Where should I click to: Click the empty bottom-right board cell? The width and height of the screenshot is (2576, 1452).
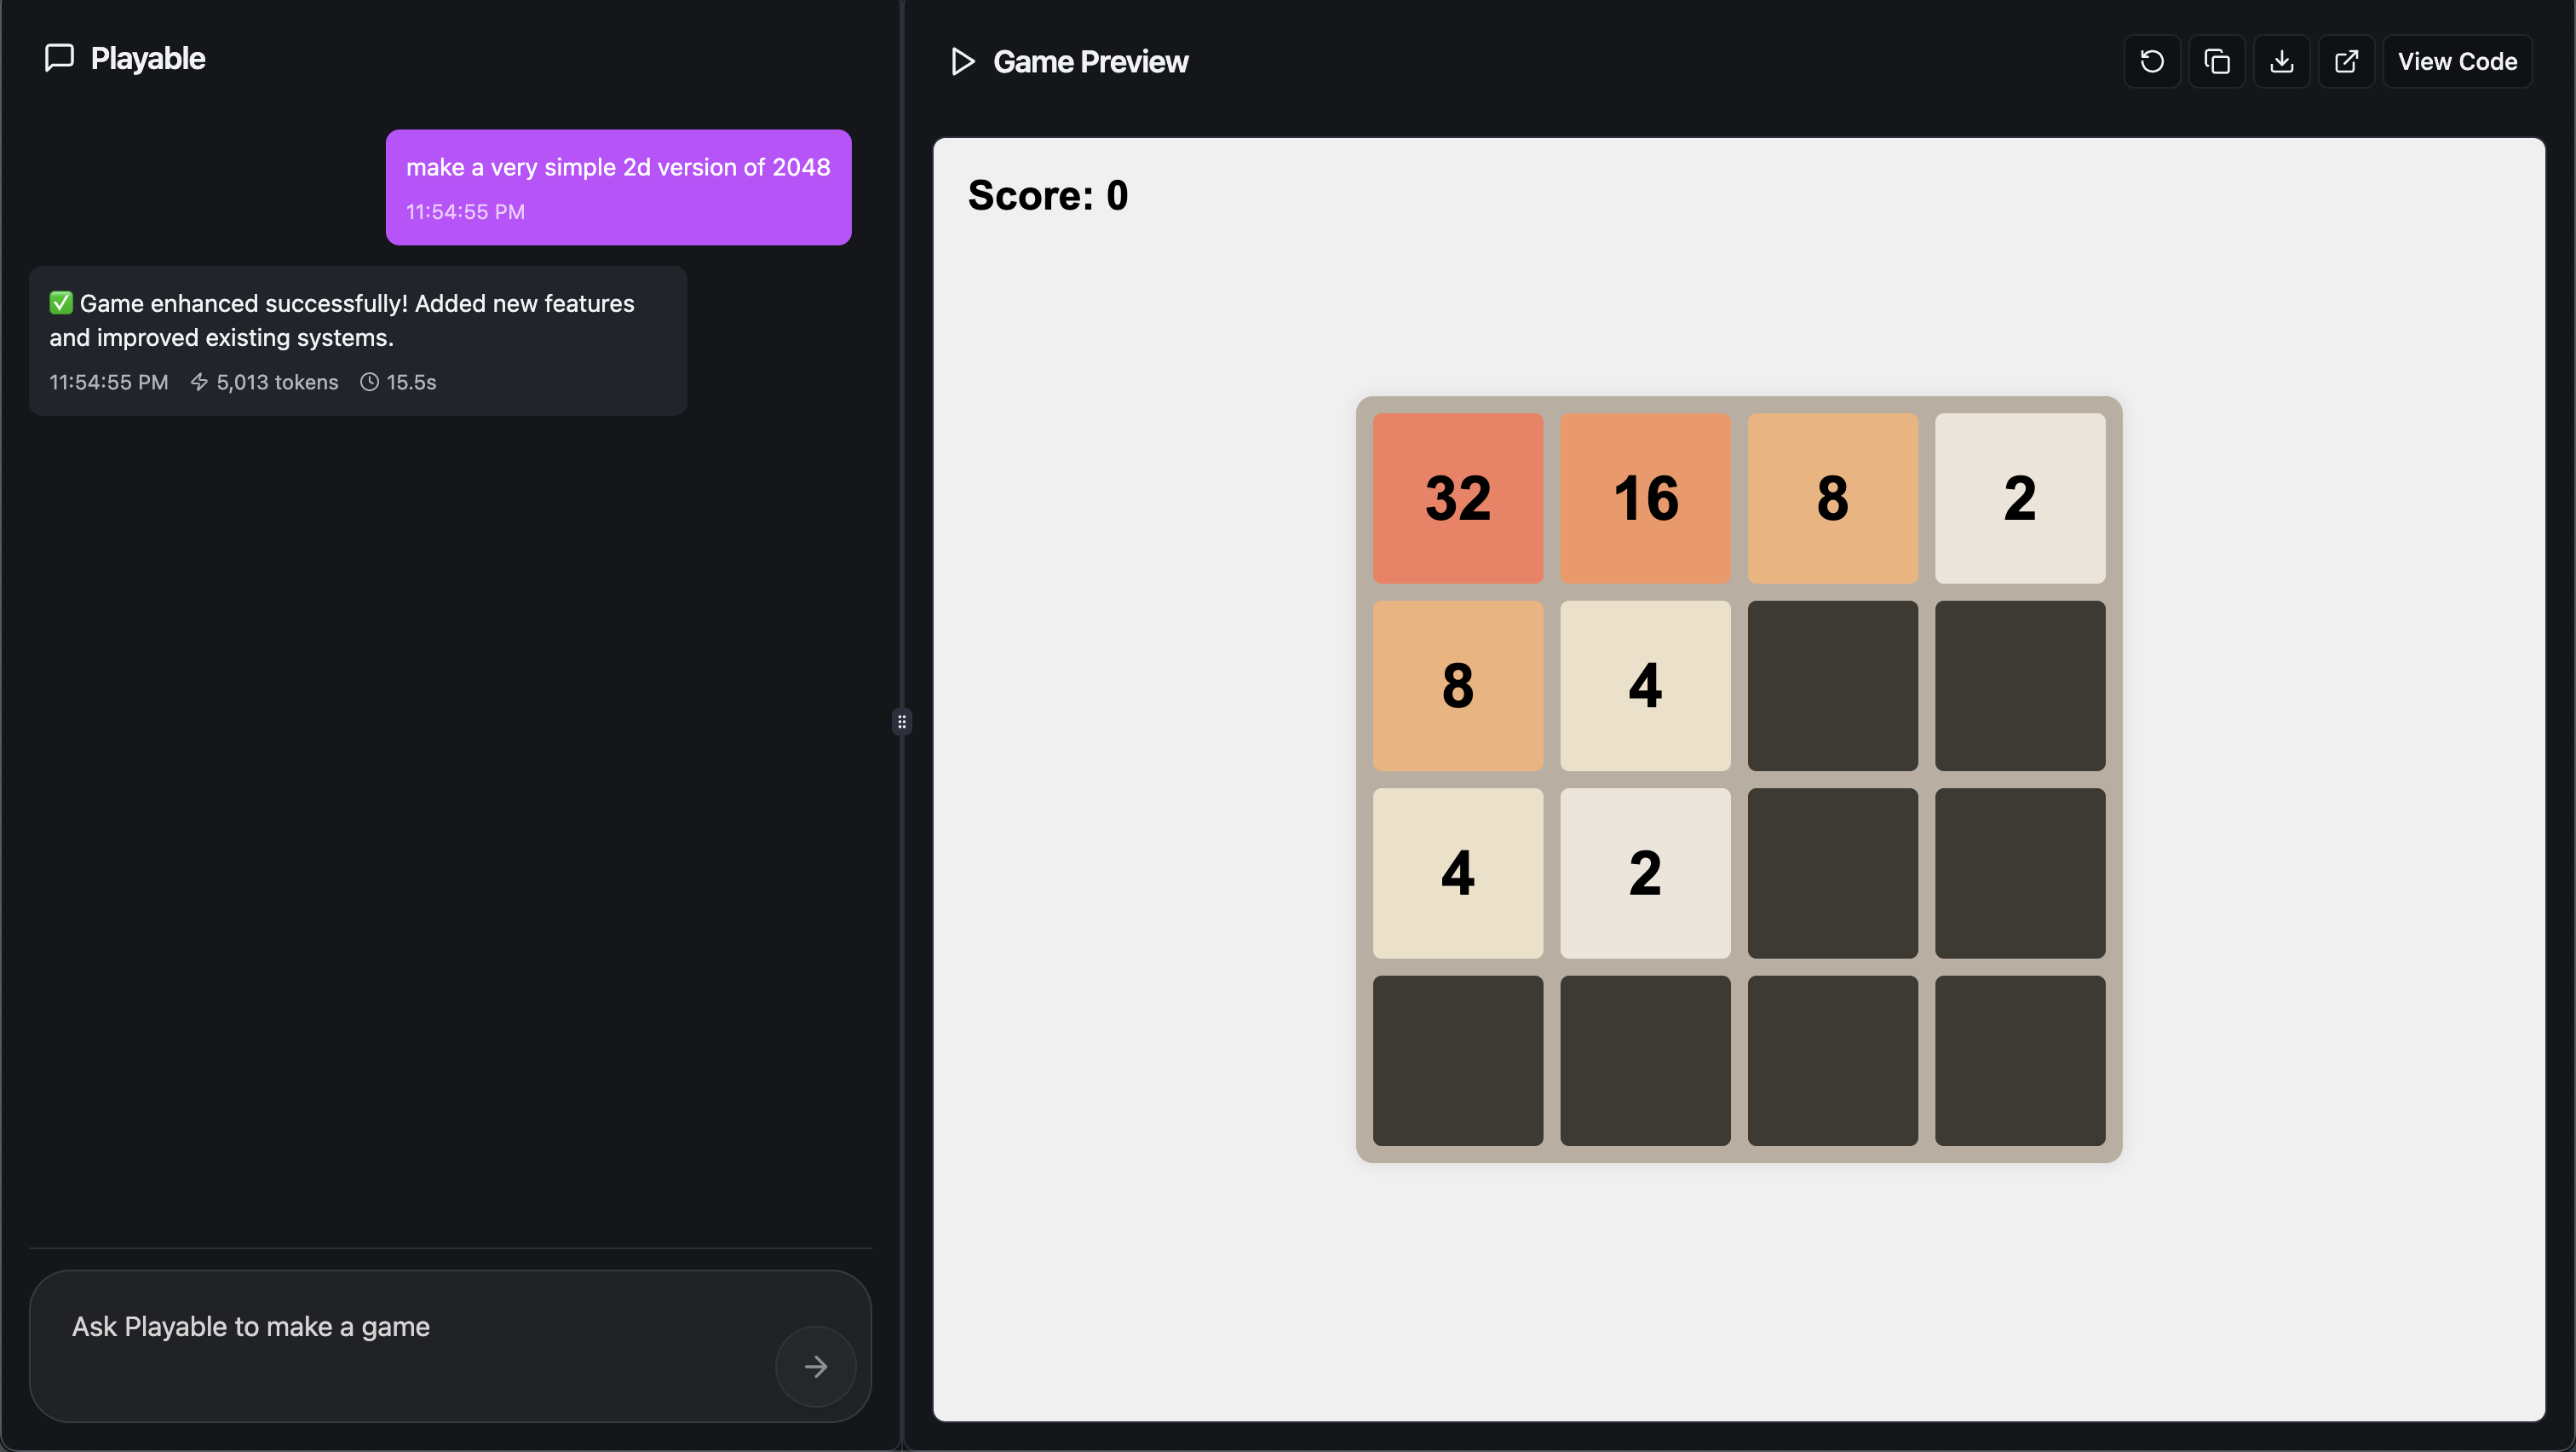2019,1060
